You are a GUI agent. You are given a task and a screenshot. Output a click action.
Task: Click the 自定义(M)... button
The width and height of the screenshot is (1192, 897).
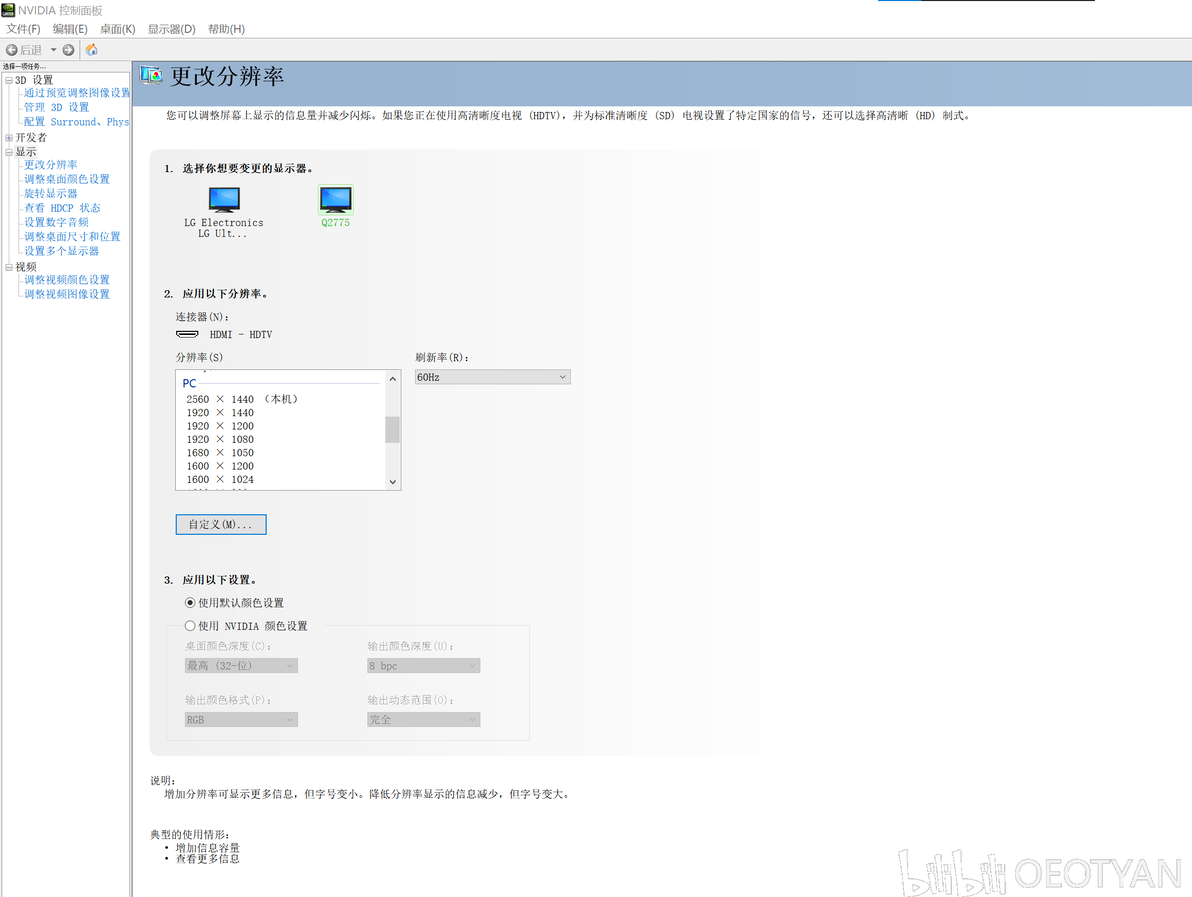click(221, 525)
